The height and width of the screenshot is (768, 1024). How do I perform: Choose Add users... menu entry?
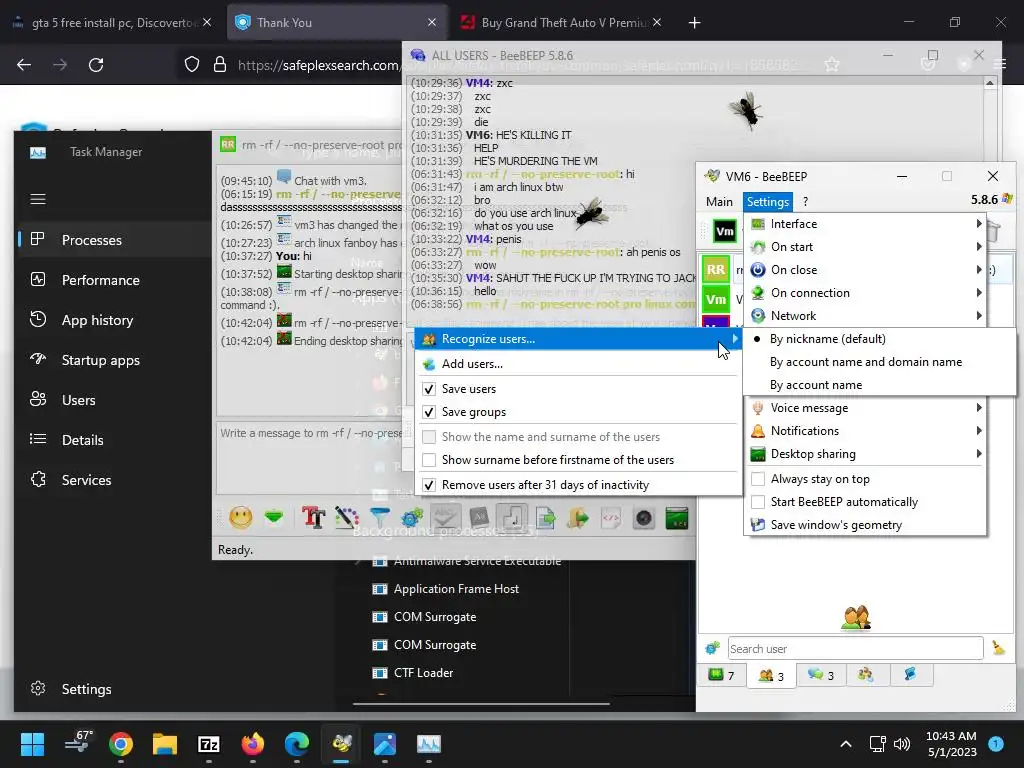pyautogui.click(x=579, y=364)
